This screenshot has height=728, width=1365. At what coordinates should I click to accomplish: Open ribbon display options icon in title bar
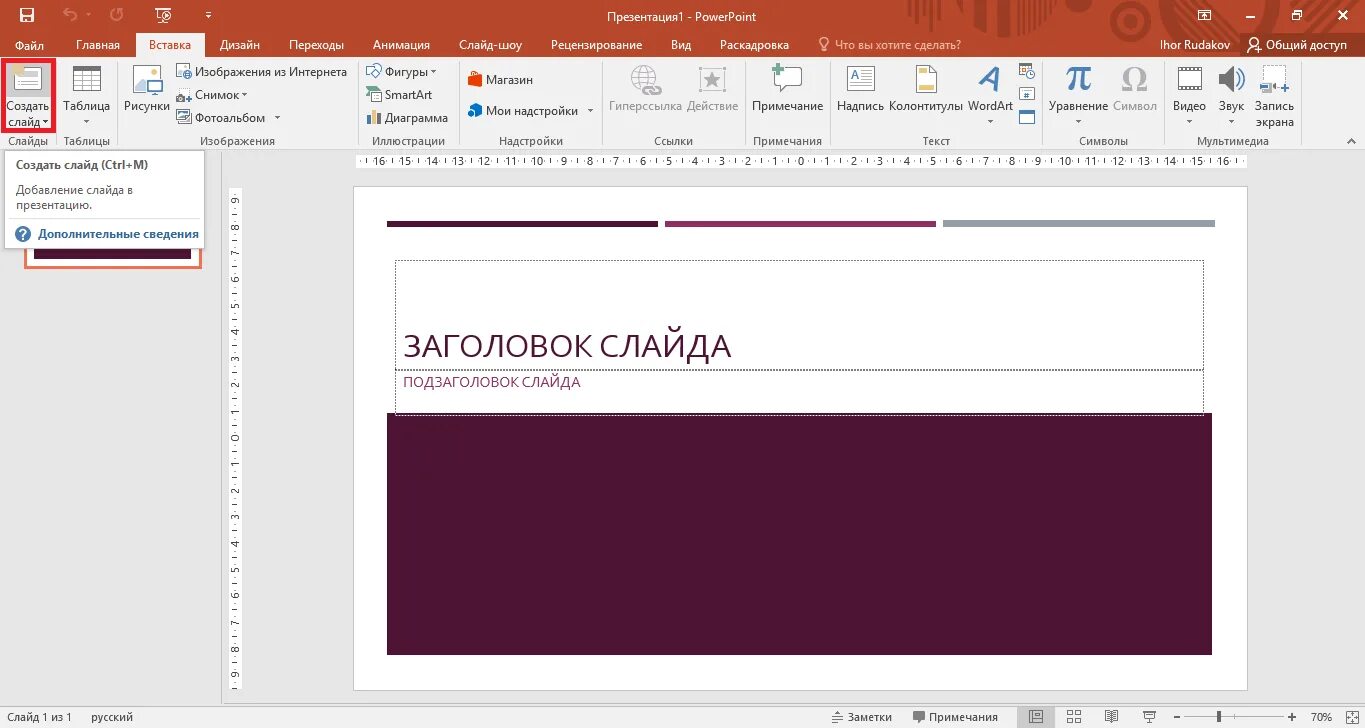coord(1204,16)
